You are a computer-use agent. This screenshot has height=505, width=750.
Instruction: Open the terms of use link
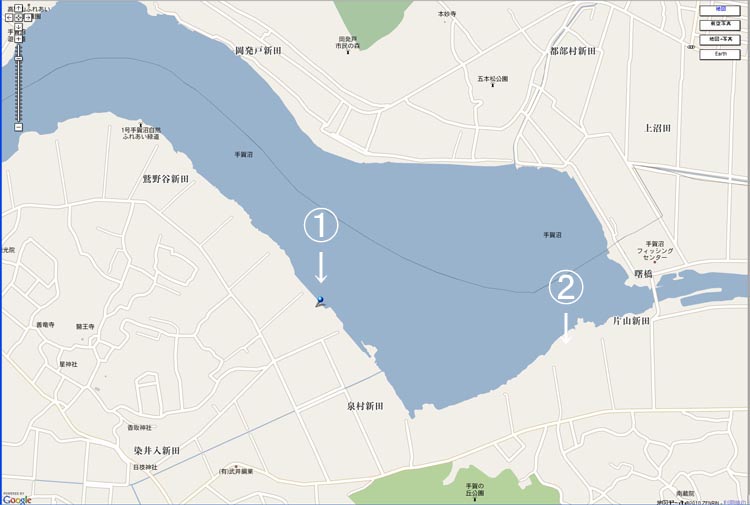pyautogui.click(x=736, y=502)
